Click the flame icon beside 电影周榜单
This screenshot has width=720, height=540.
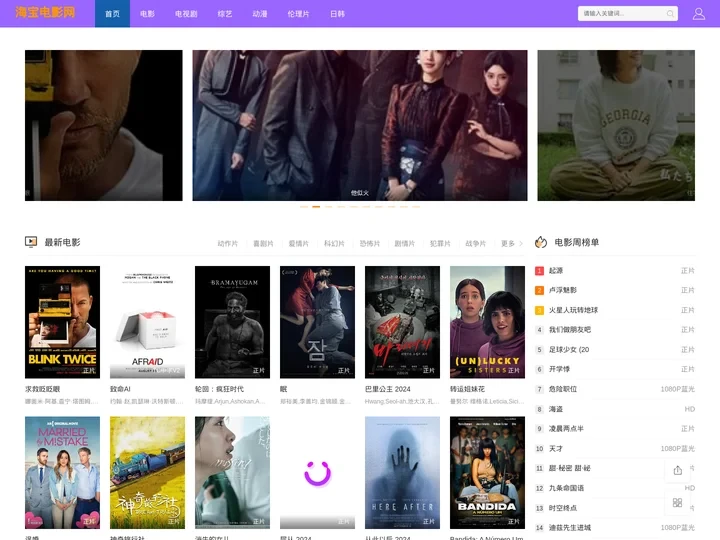[x=541, y=242]
